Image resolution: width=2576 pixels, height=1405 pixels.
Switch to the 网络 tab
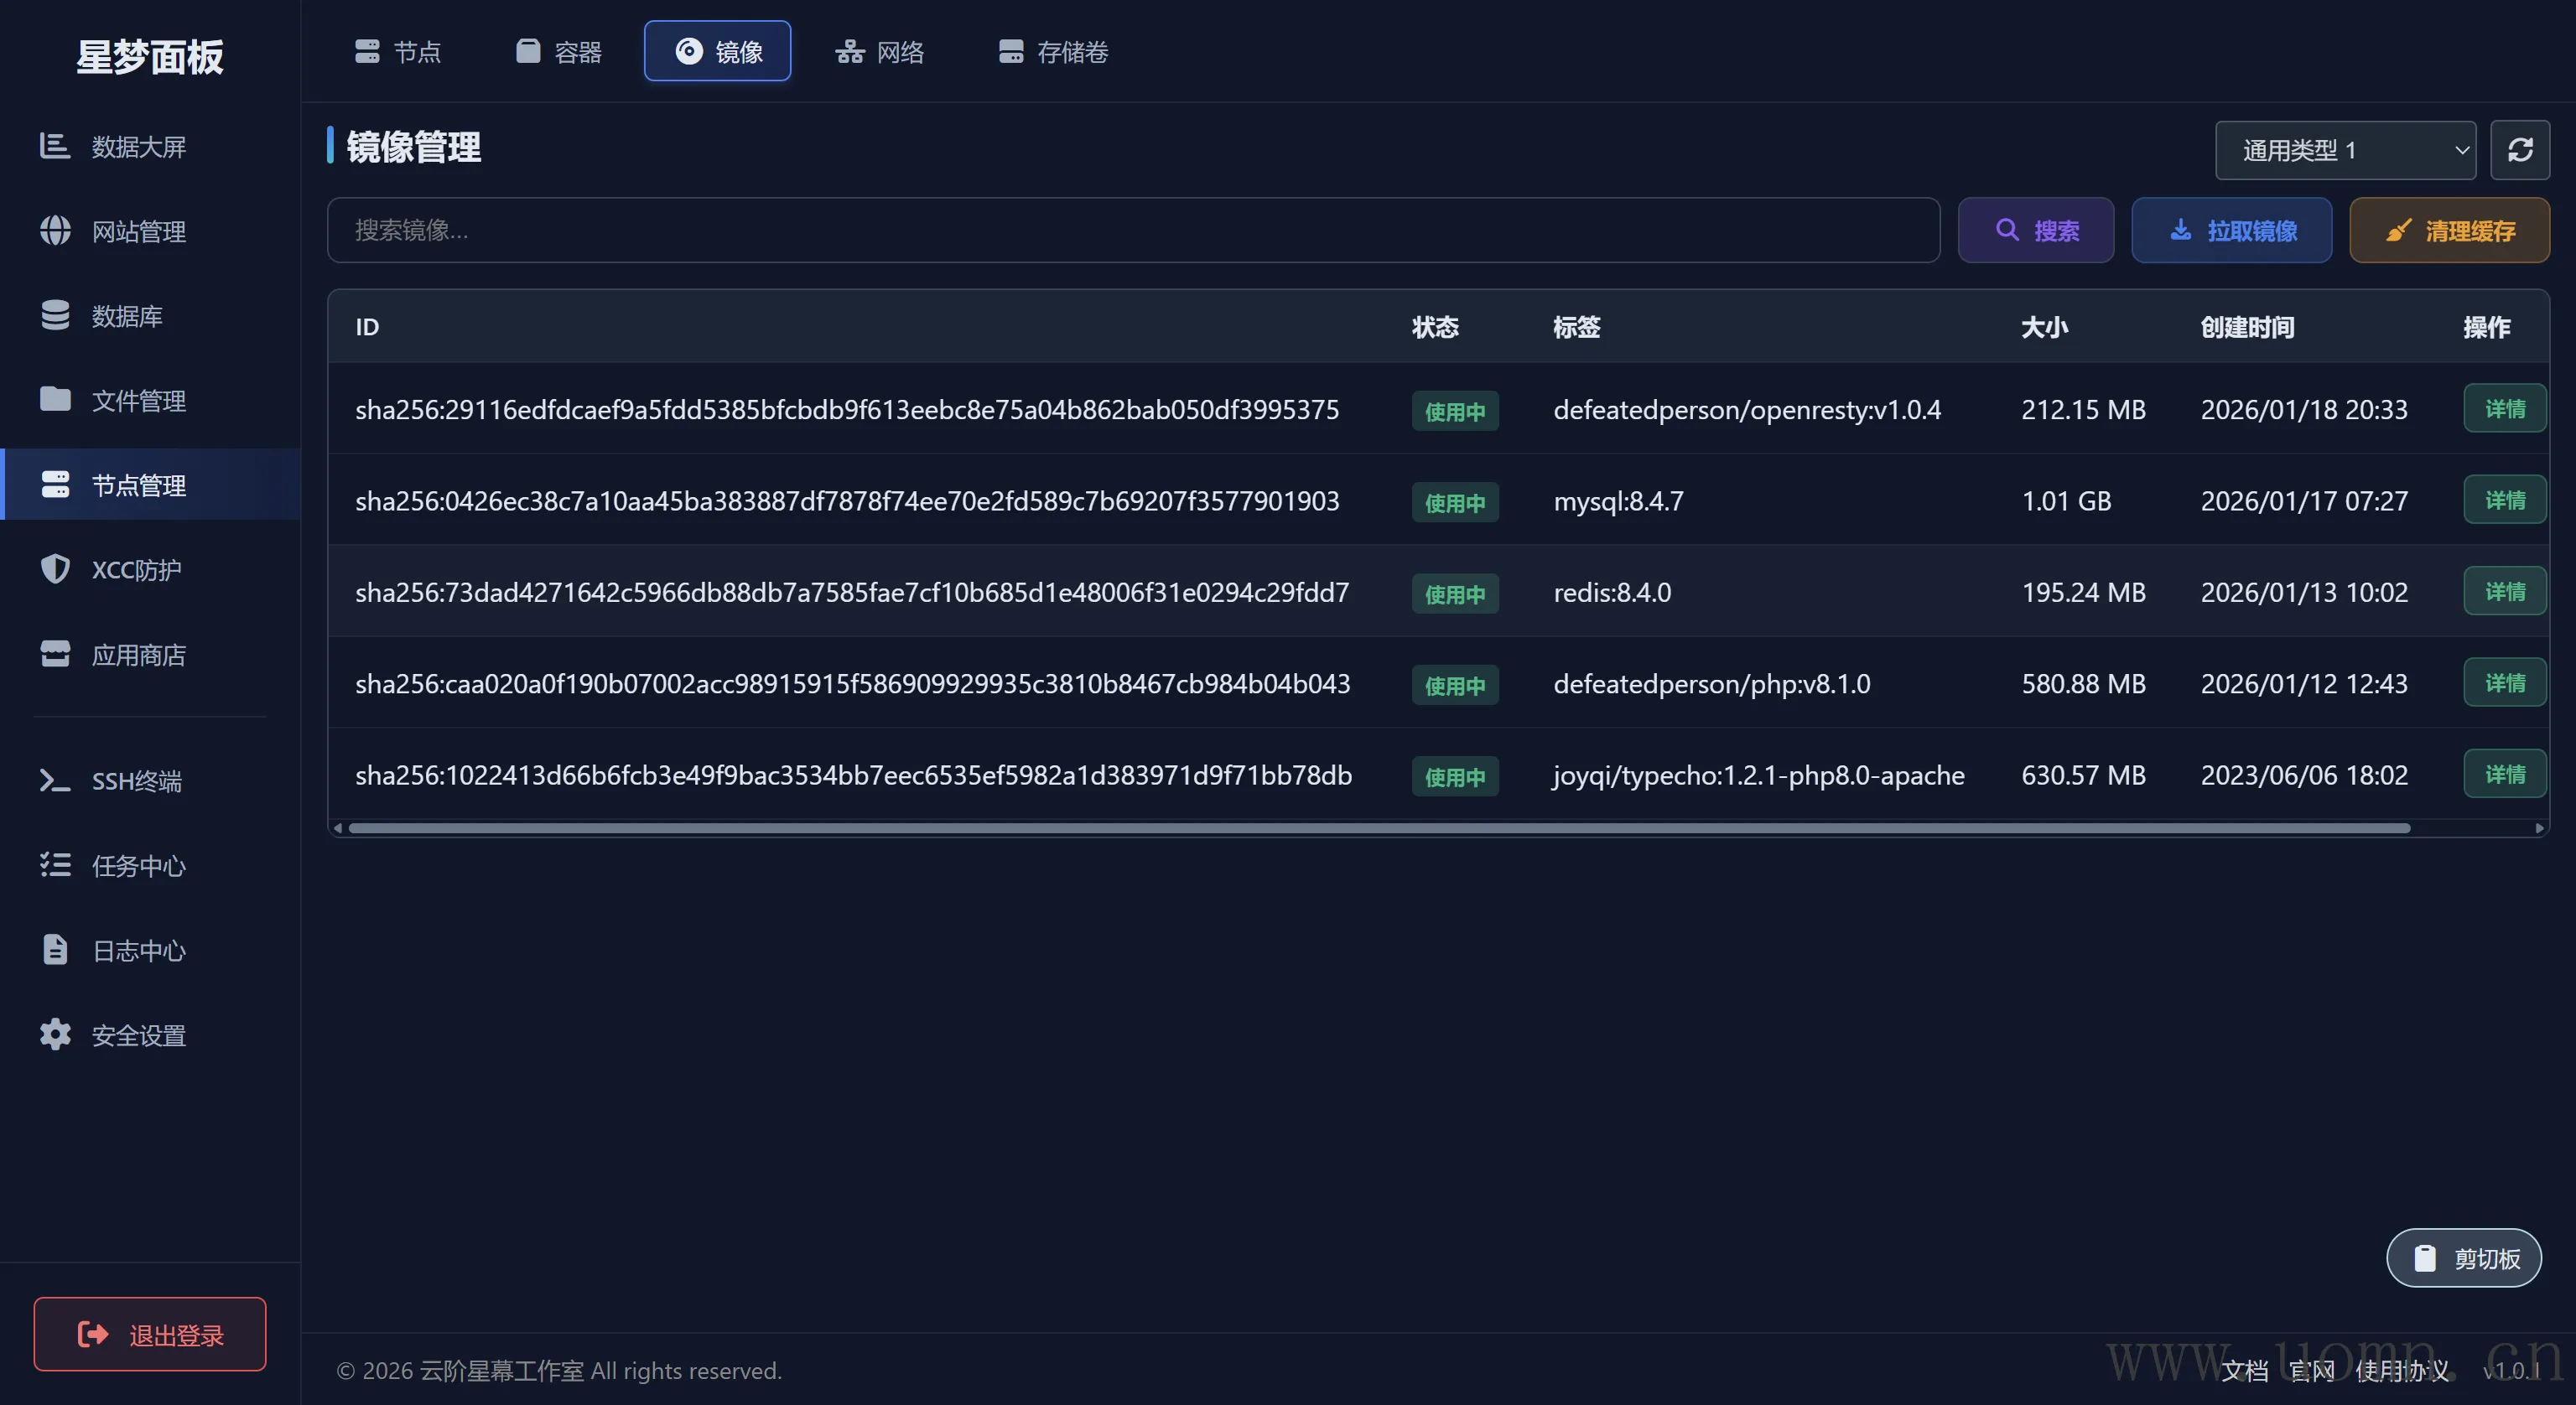click(879, 51)
